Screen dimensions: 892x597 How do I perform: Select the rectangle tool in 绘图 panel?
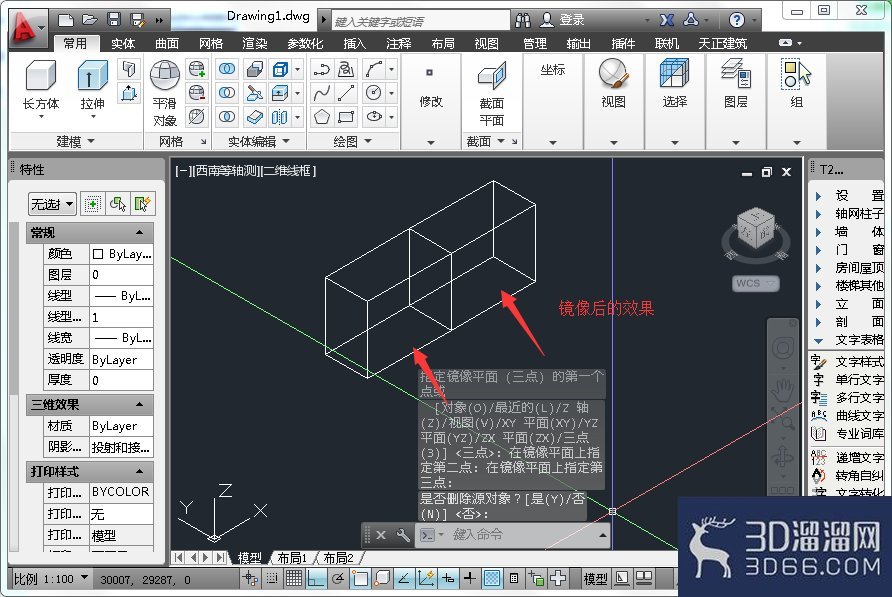(346, 117)
